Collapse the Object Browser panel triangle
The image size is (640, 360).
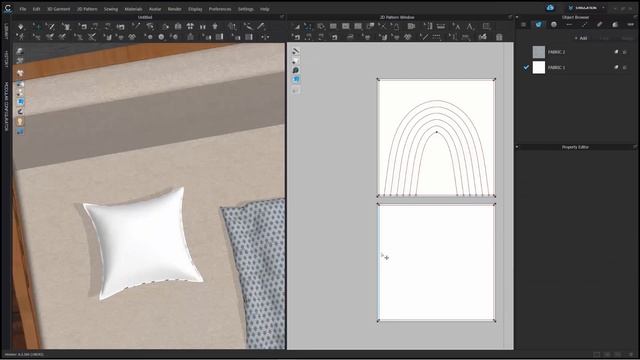(517, 17)
